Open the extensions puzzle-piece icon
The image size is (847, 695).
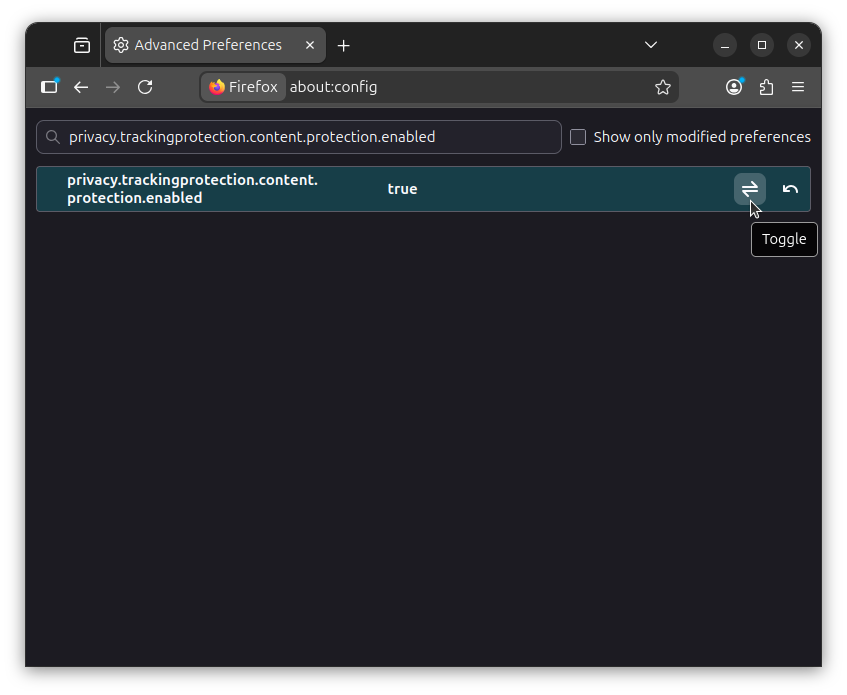(766, 87)
